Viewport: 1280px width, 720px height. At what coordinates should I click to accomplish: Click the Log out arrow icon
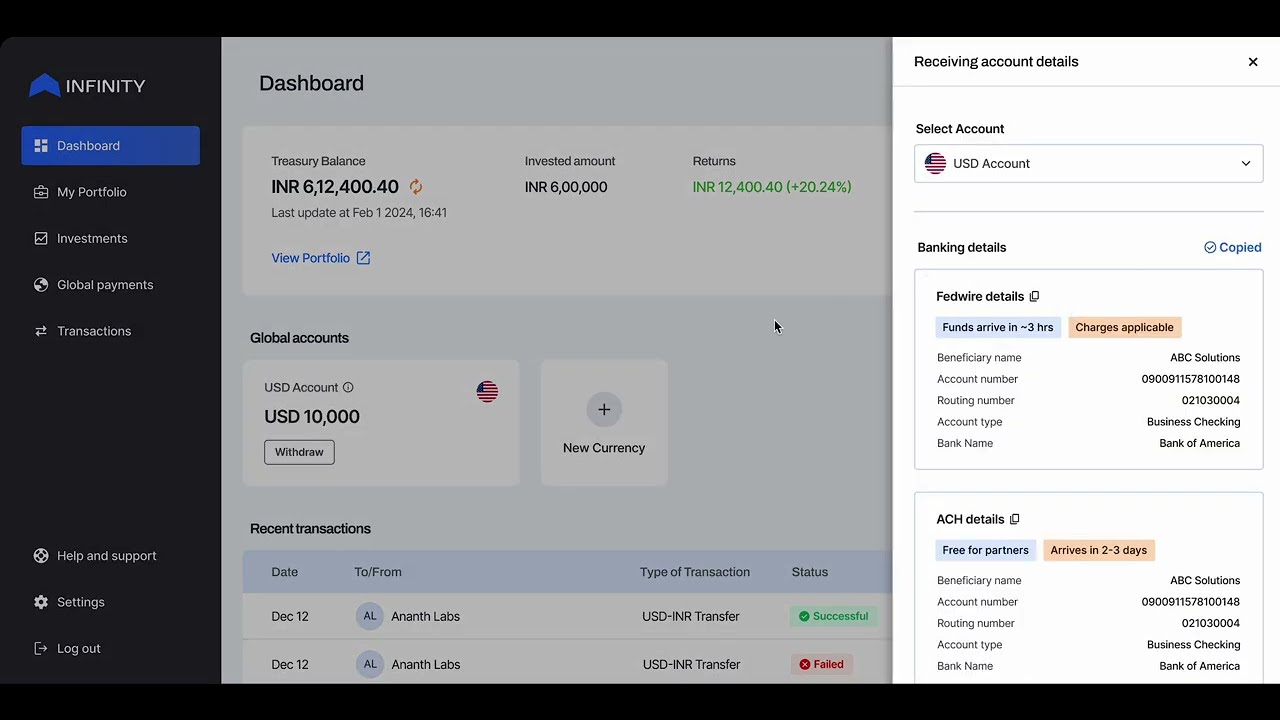(x=41, y=648)
